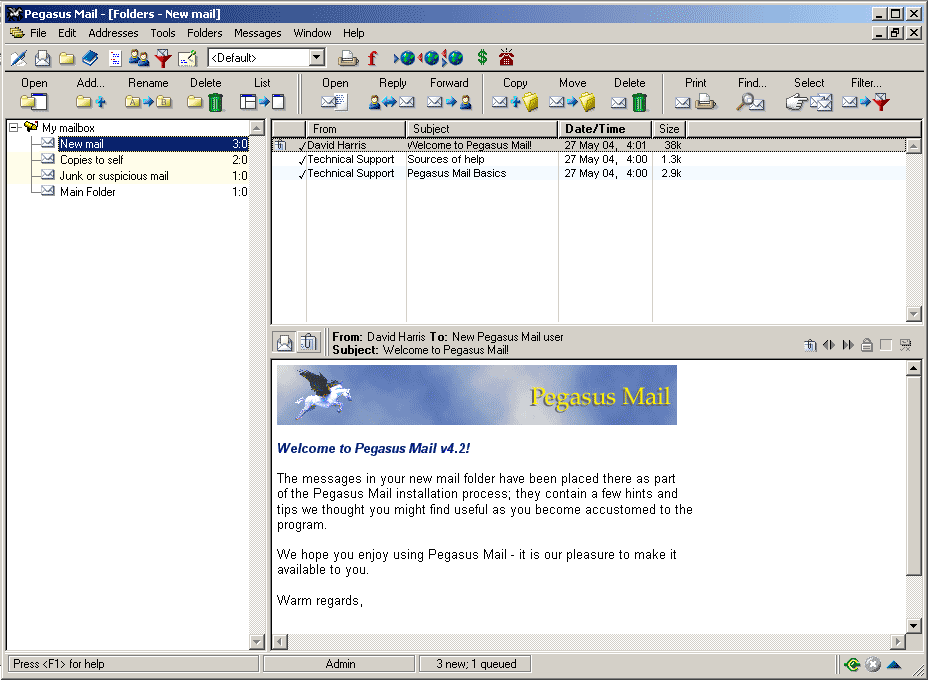This screenshot has height=680, width=928.
Task: Open address books blue book icon
Action: pyautogui.click(x=90, y=58)
